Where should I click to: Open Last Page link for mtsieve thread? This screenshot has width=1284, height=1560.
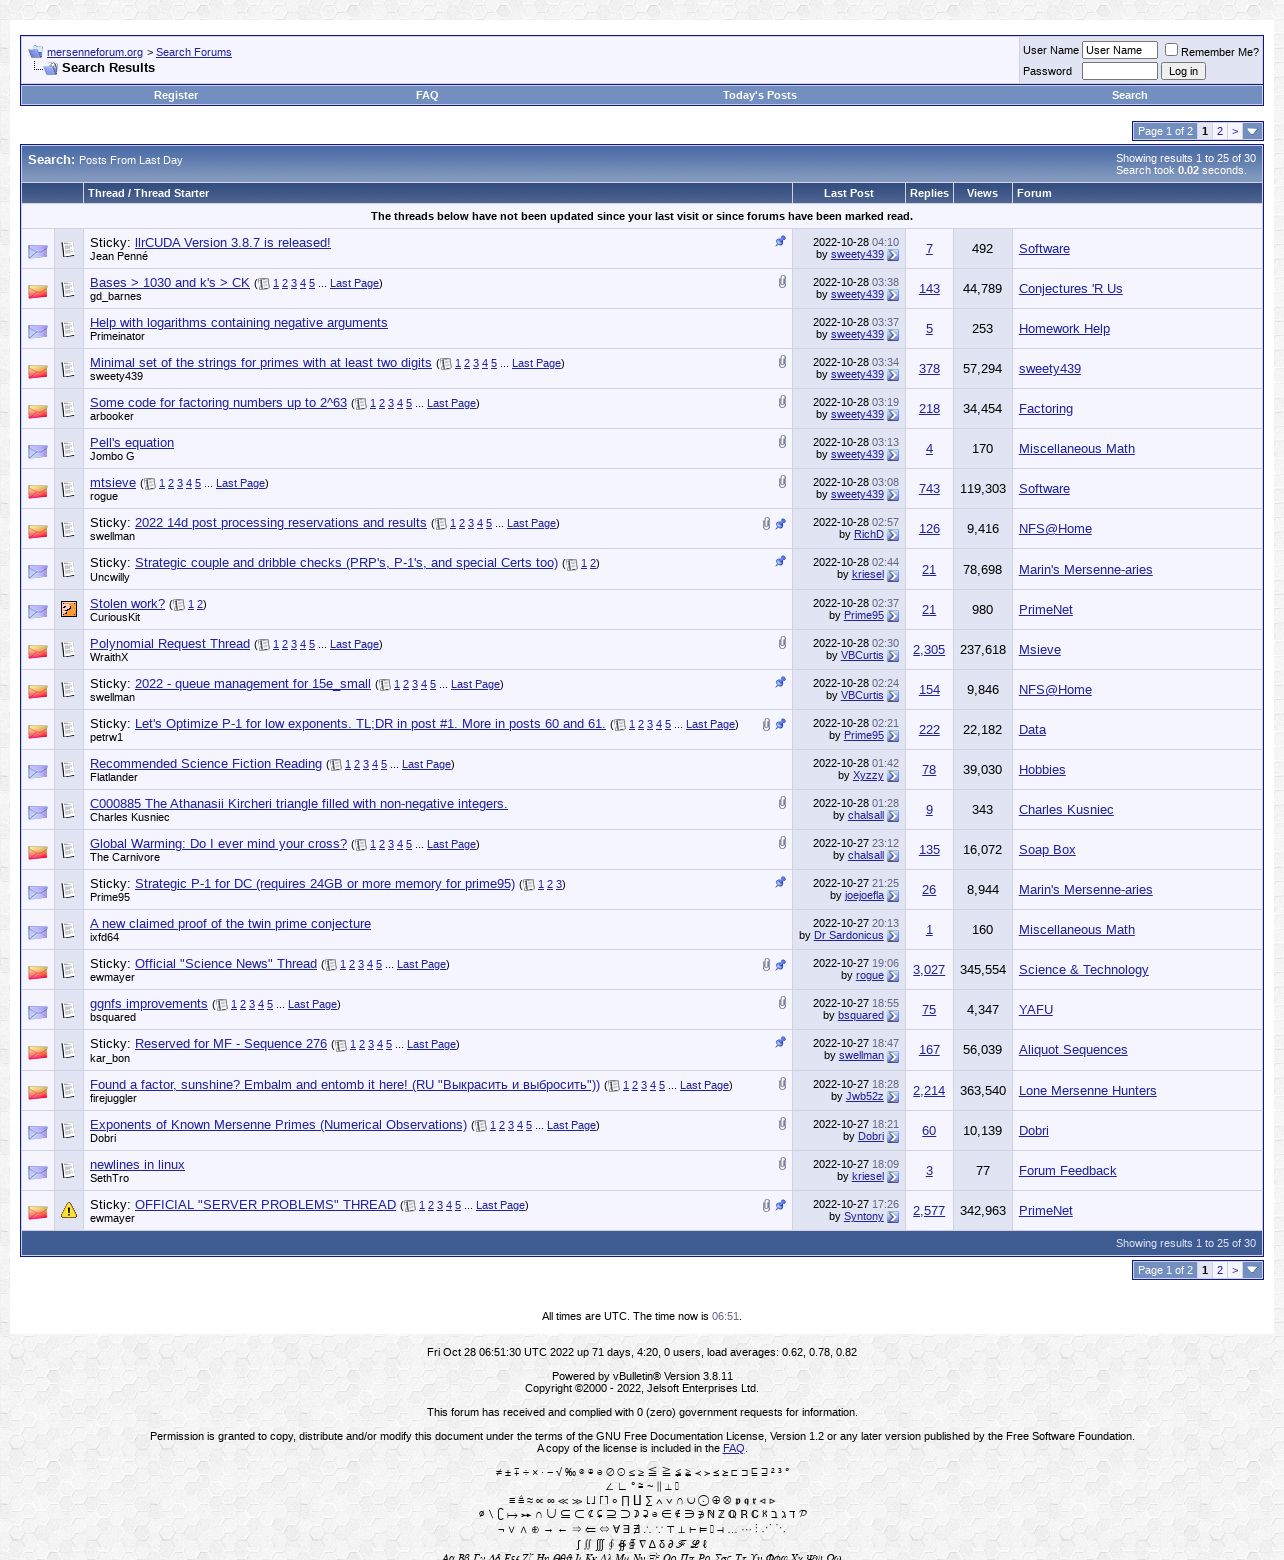tap(241, 483)
